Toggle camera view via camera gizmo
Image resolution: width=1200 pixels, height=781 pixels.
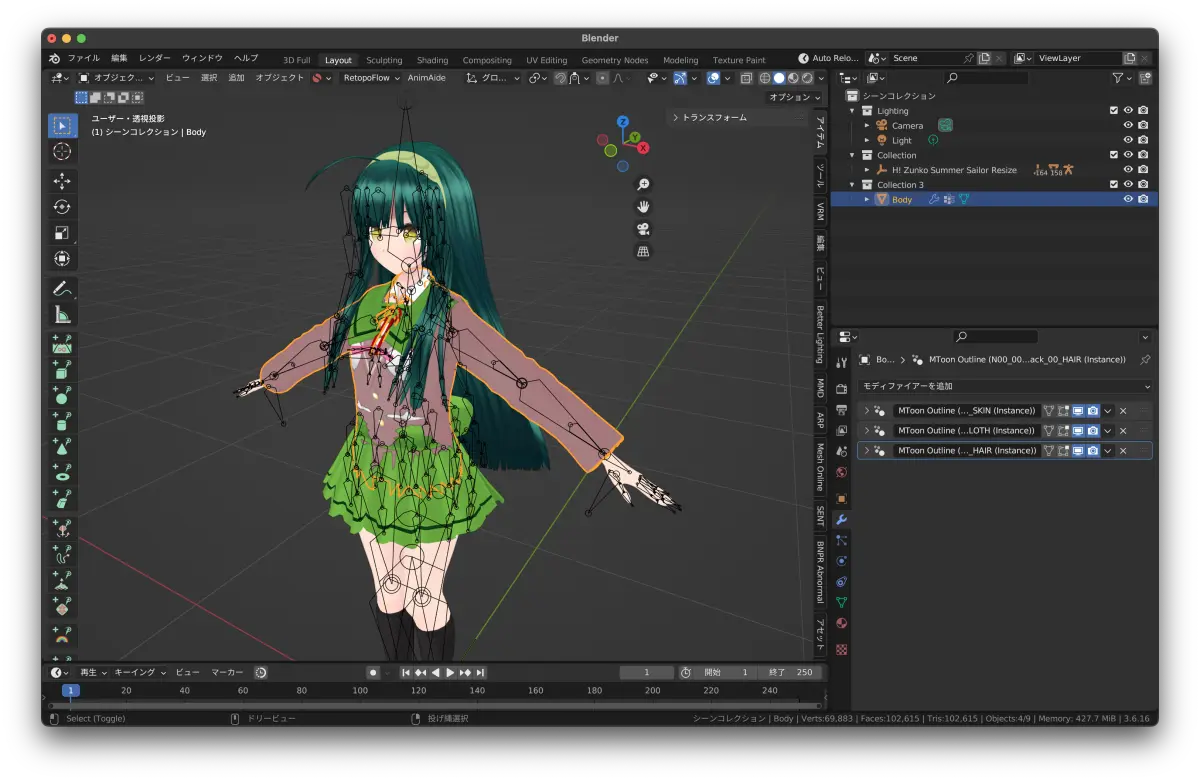pyautogui.click(x=643, y=229)
